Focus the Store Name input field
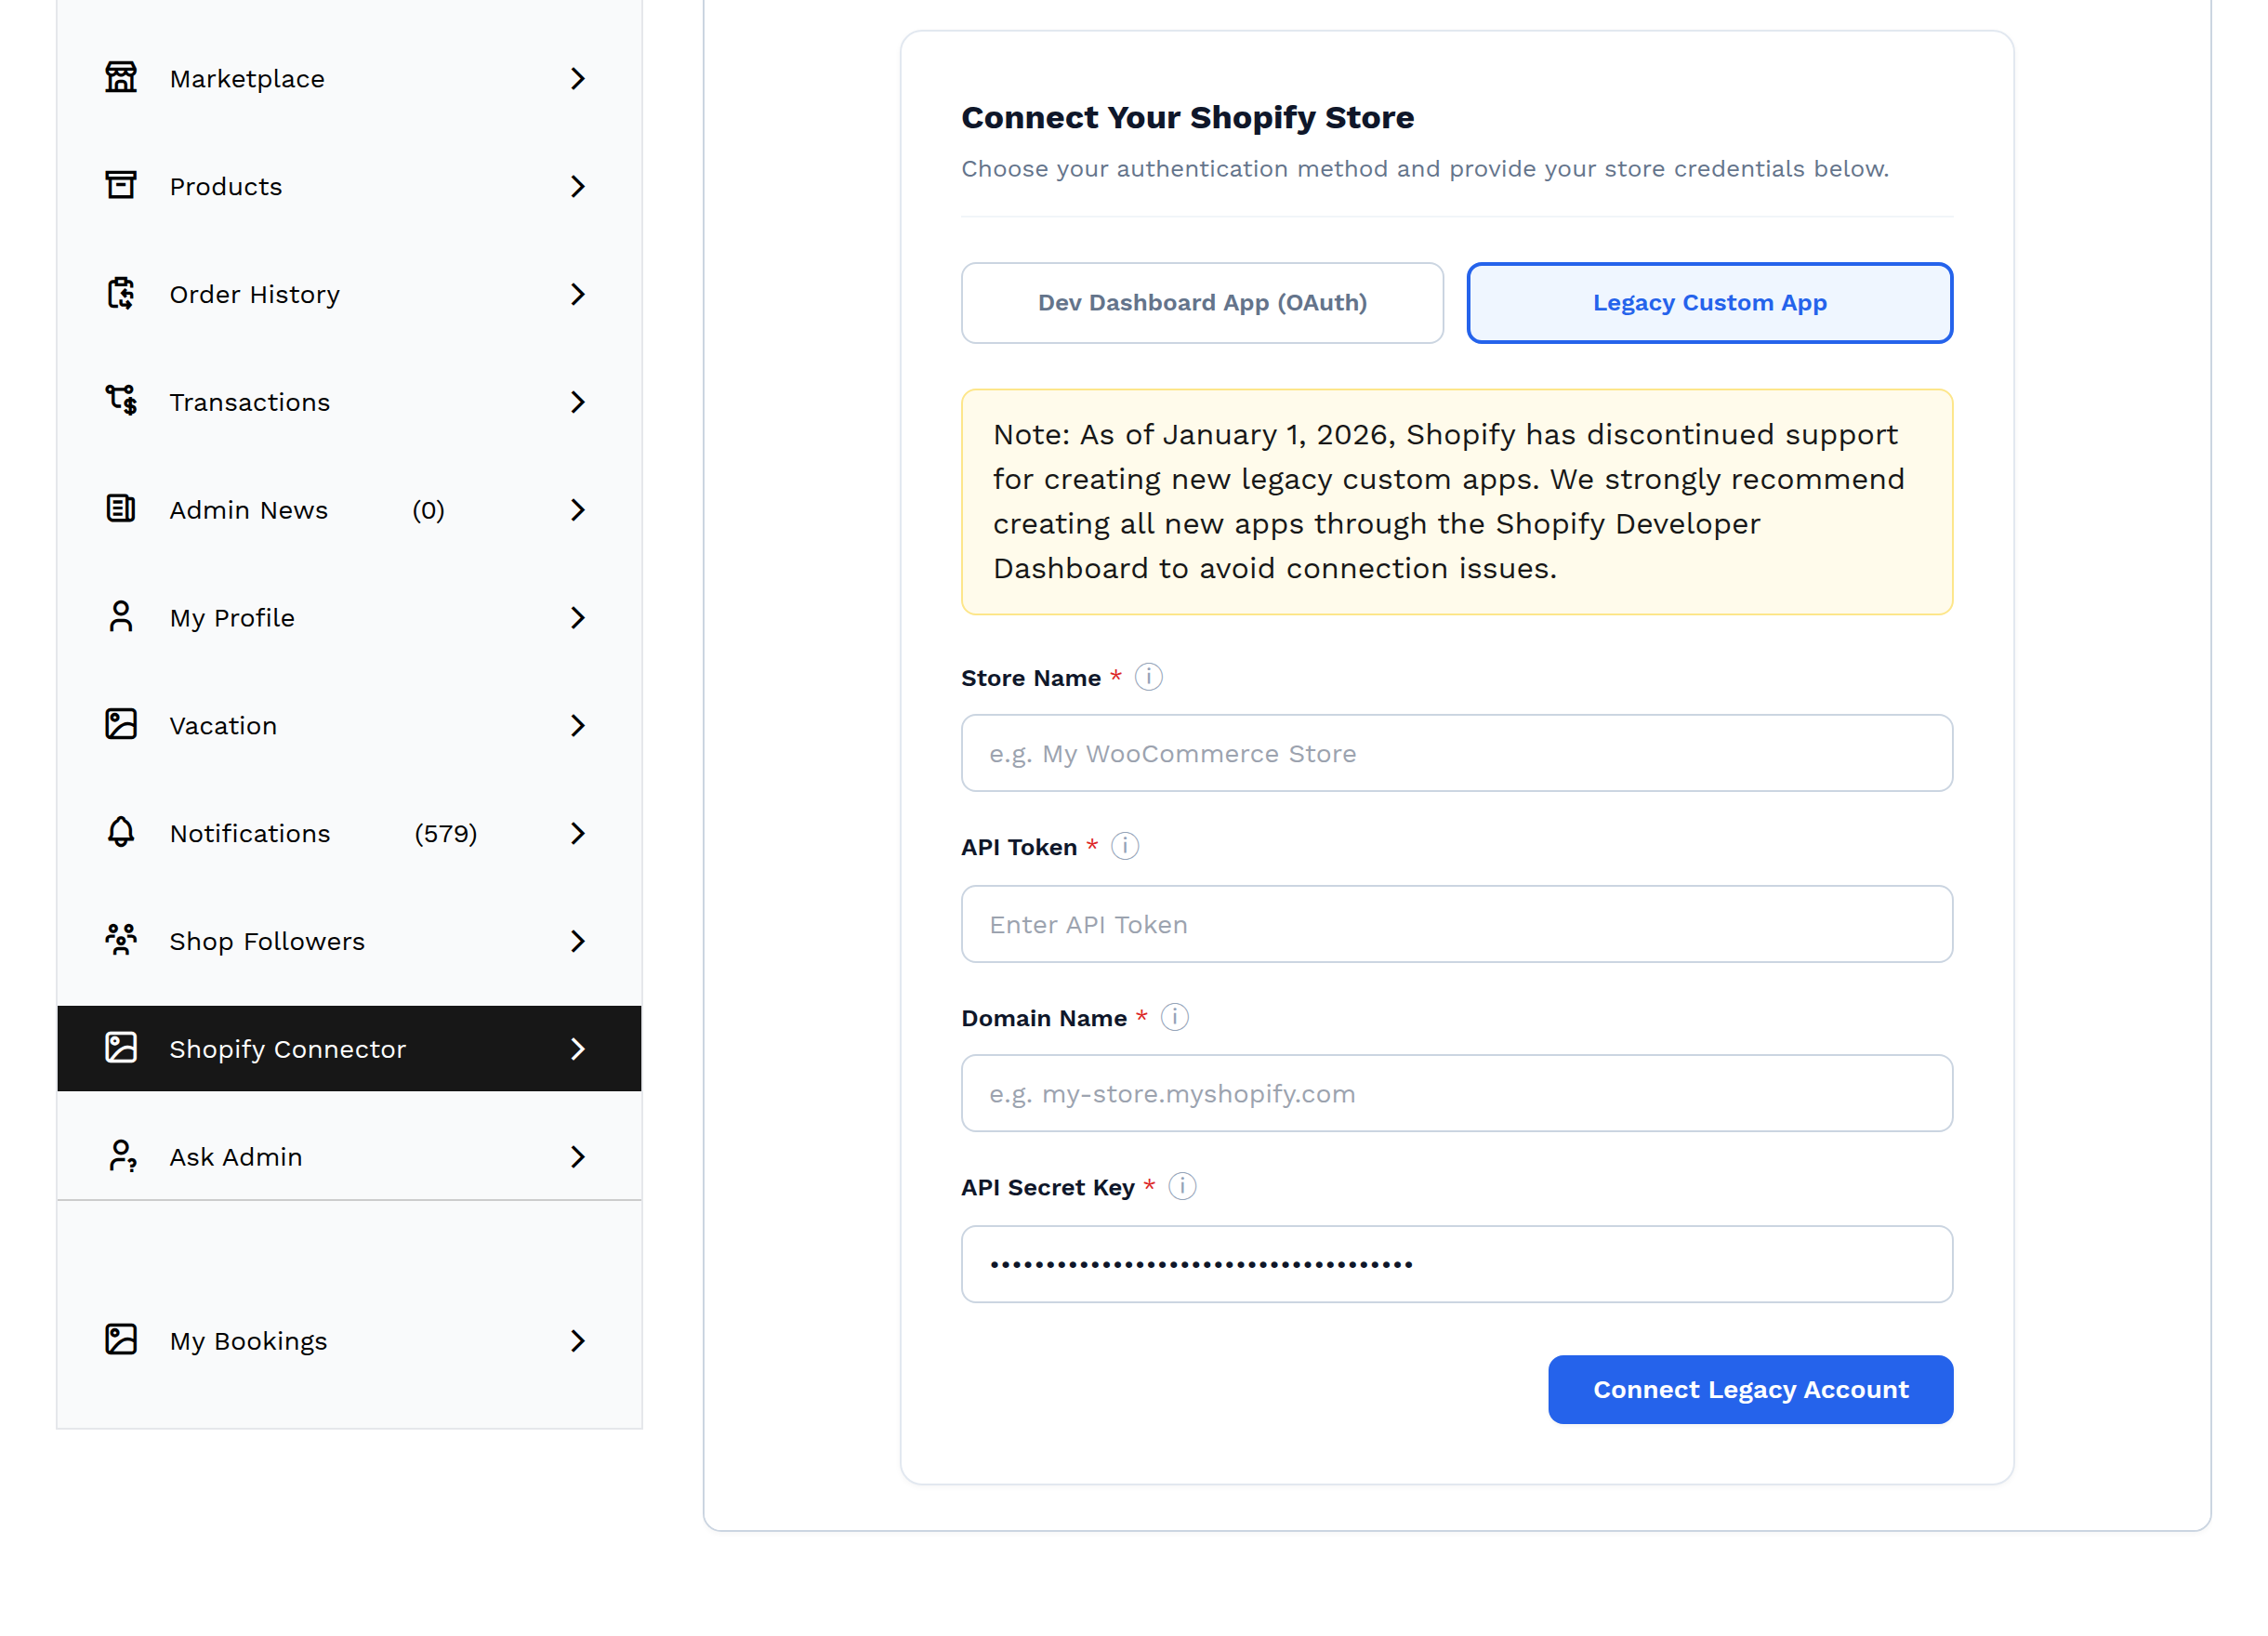The height and width of the screenshot is (1636, 2268). 1457,754
